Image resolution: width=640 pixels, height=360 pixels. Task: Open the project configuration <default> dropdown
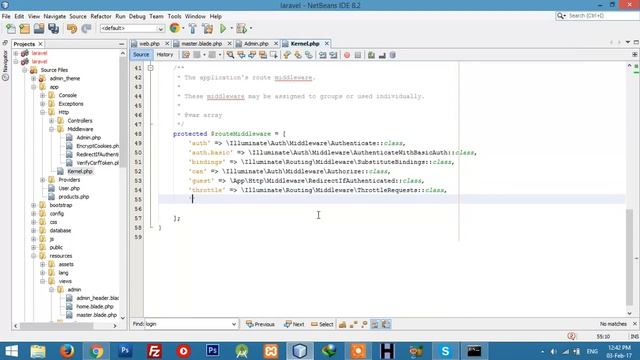click(132, 29)
